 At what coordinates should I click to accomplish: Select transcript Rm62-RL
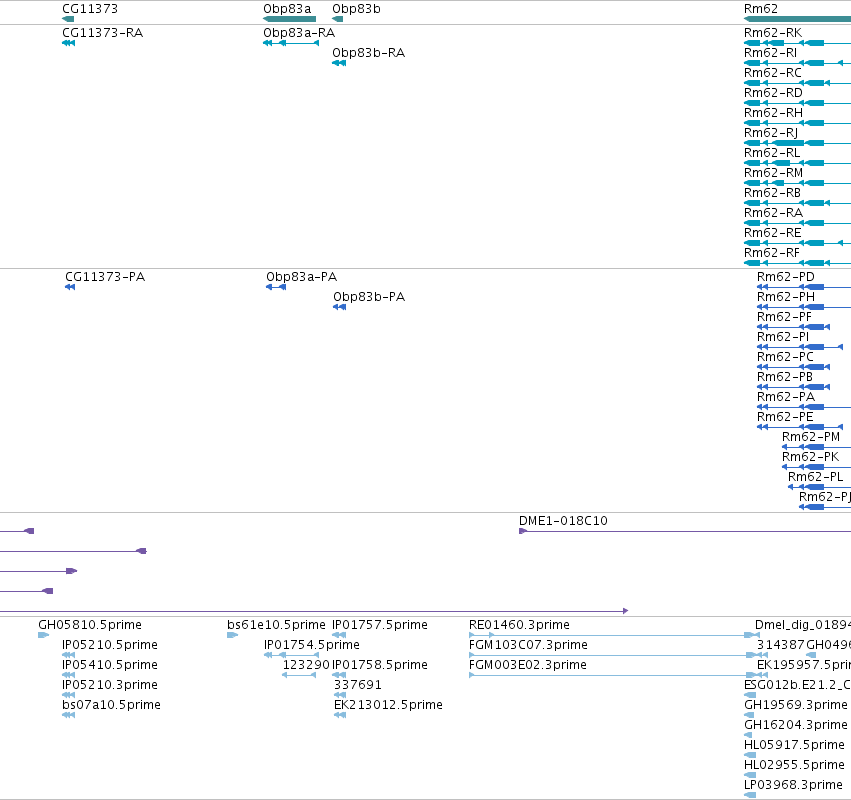(x=772, y=153)
